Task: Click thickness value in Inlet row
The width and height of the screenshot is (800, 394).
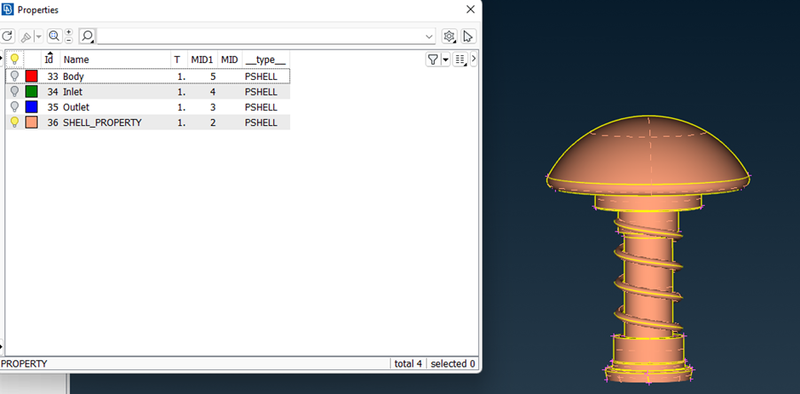Action: [x=181, y=92]
